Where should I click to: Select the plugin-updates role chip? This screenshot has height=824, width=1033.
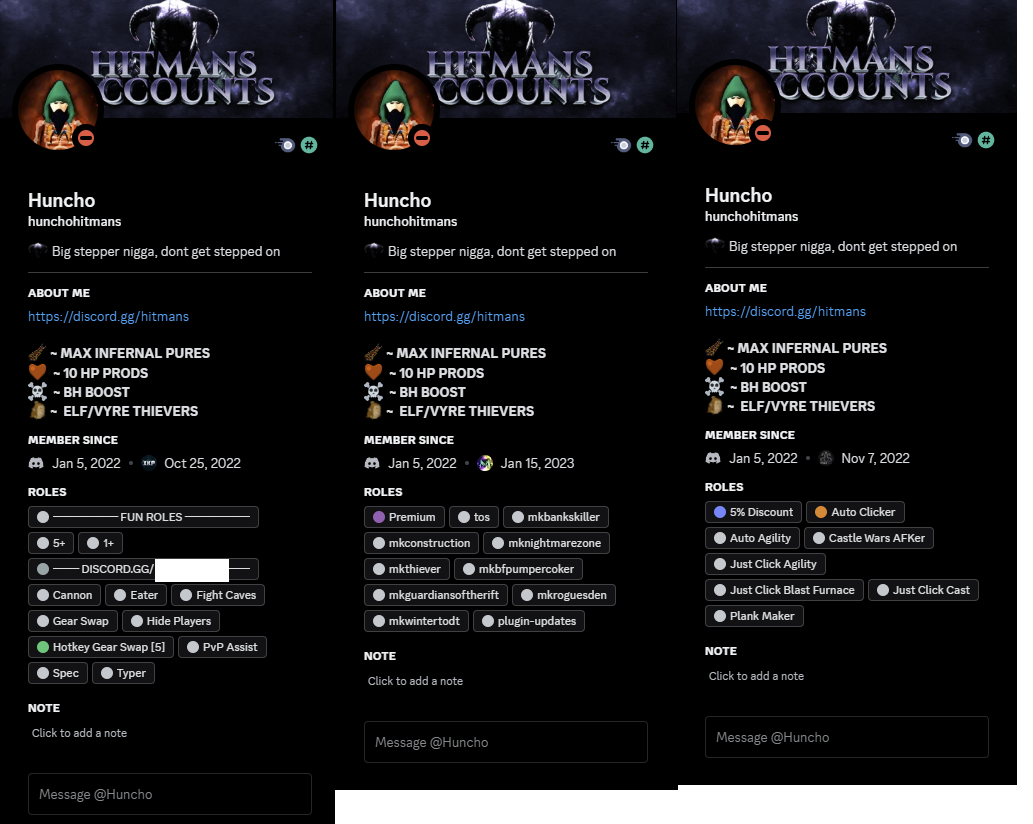tap(529, 620)
